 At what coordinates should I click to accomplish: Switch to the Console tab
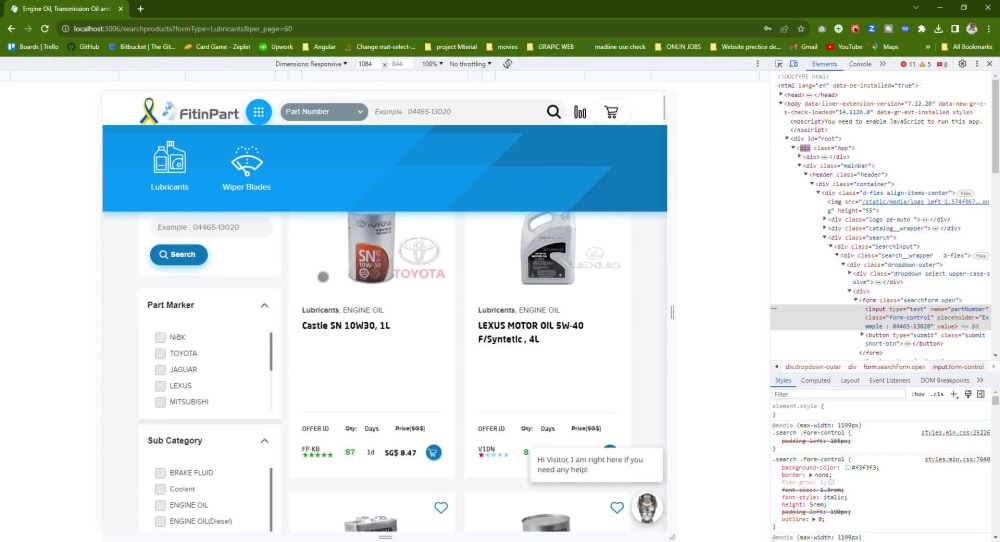[859, 64]
